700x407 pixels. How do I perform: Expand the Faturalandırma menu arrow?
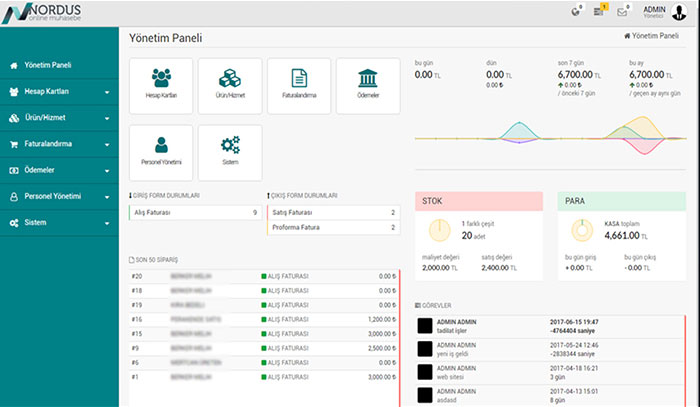[107, 145]
